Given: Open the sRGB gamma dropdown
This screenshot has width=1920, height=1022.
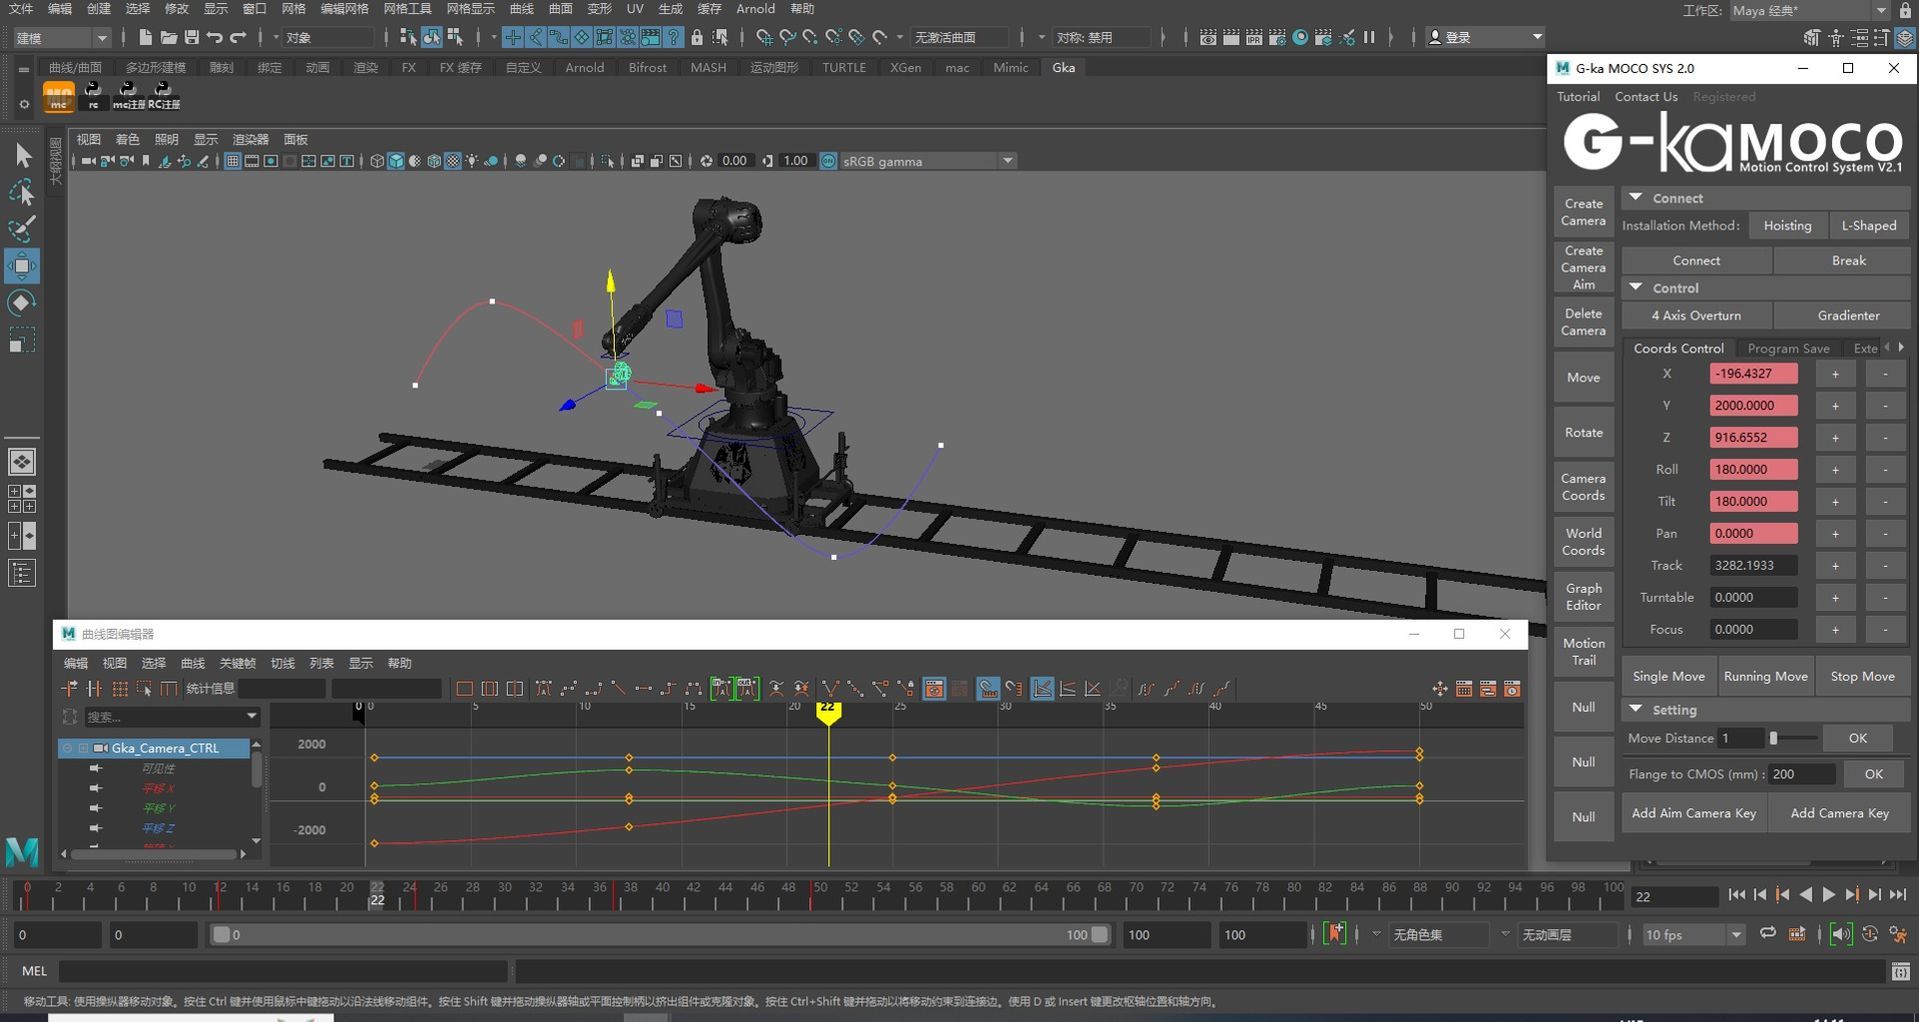Looking at the screenshot, I should pos(1008,161).
